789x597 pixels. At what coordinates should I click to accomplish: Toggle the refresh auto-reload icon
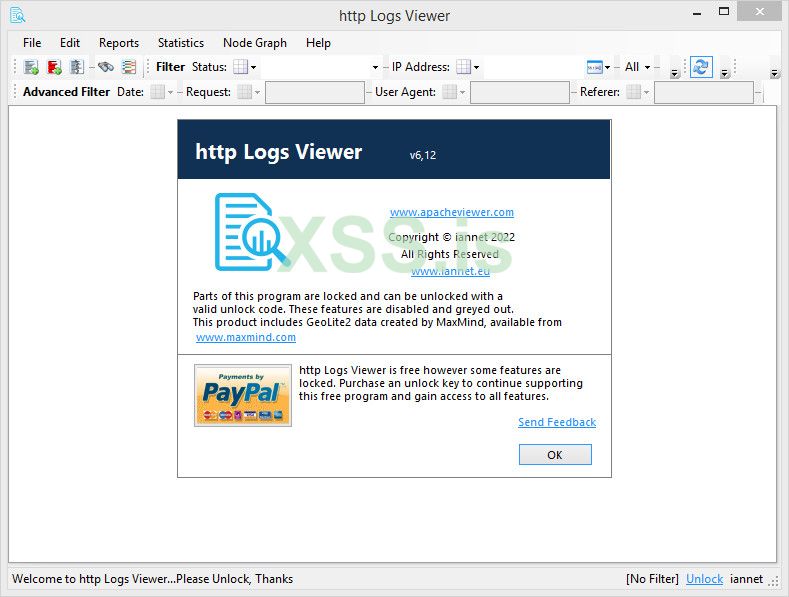701,66
